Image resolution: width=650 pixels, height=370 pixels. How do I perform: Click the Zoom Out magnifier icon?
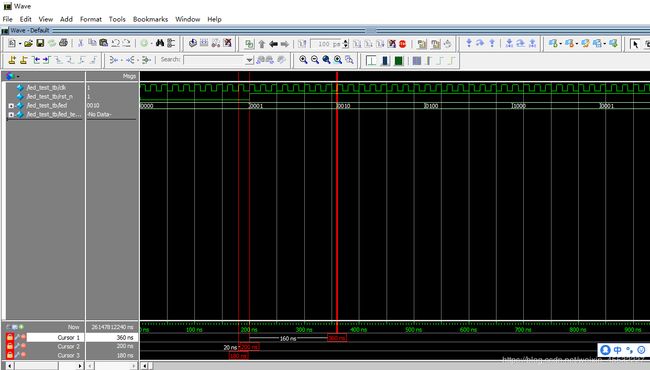tap(315, 60)
